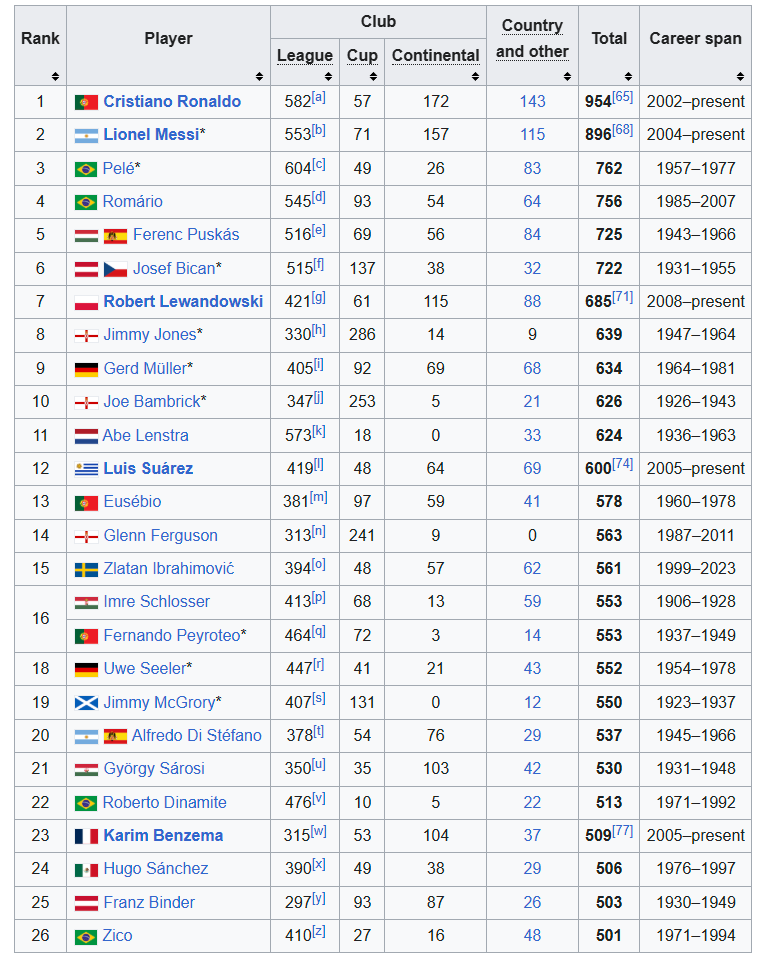Click Brazil flag beside Zico
This screenshot has width=763, height=962.
click(x=86, y=937)
